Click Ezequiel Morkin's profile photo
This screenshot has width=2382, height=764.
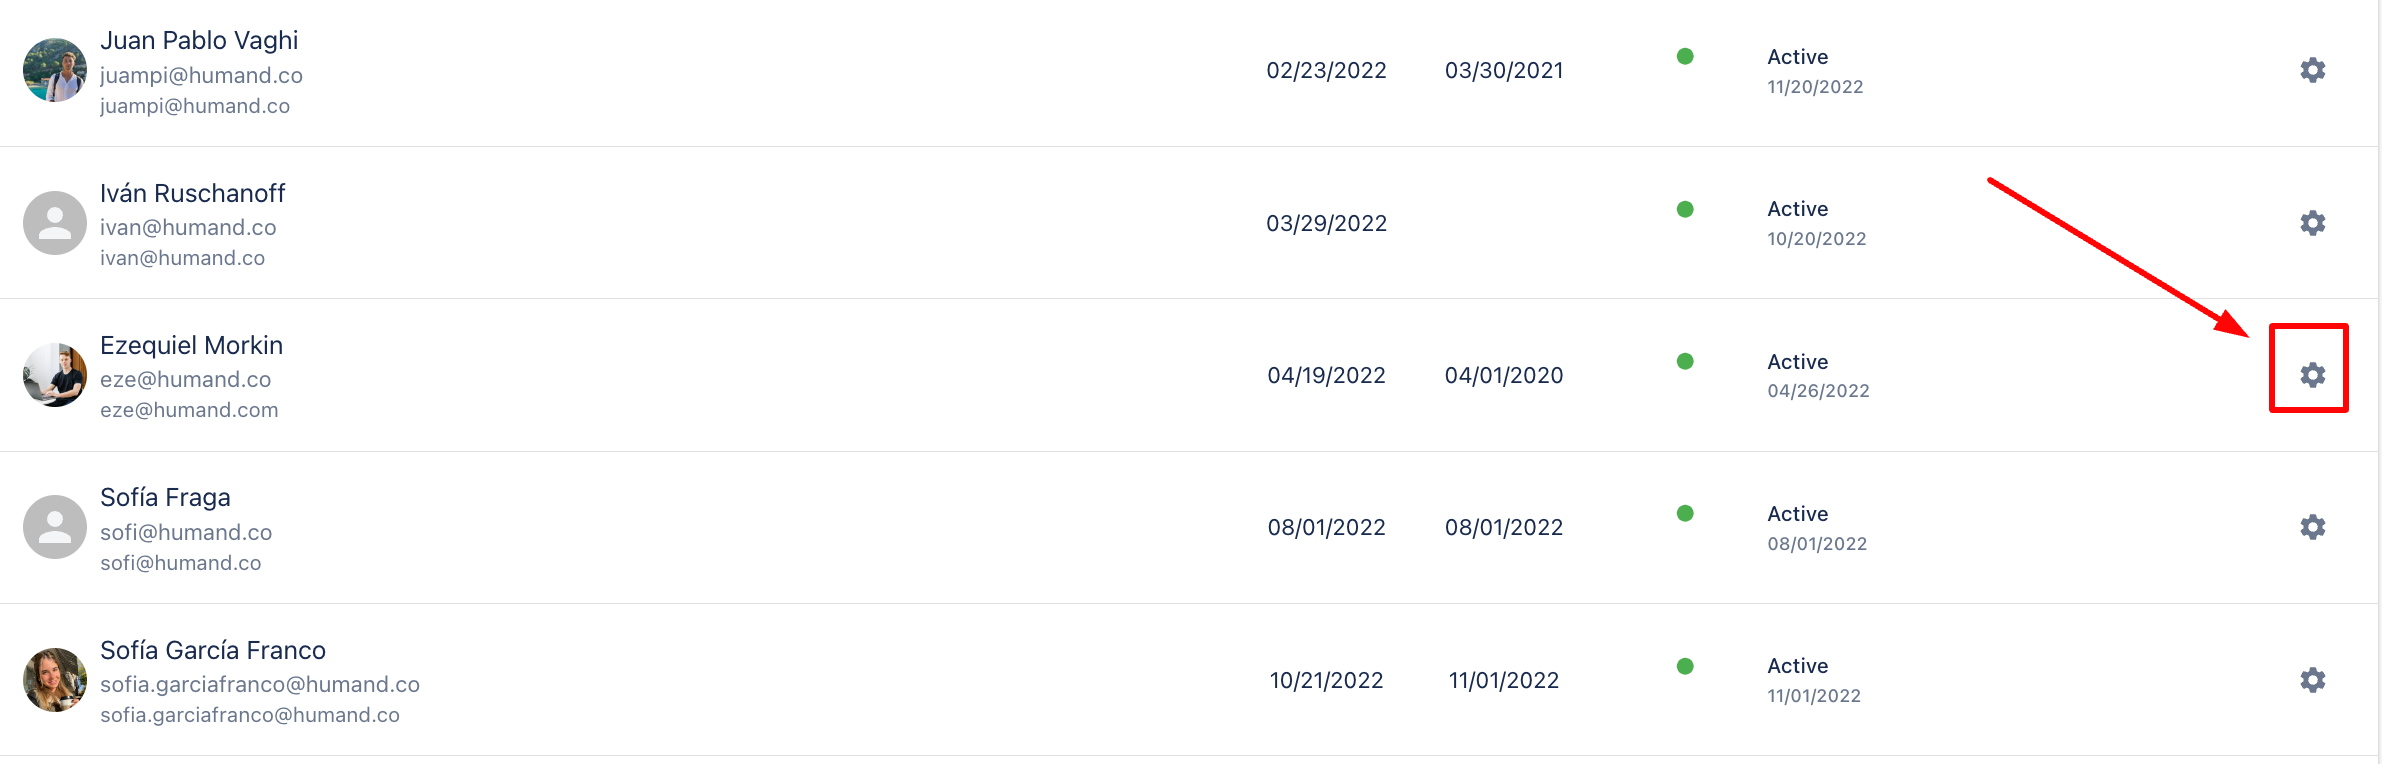point(55,375)
